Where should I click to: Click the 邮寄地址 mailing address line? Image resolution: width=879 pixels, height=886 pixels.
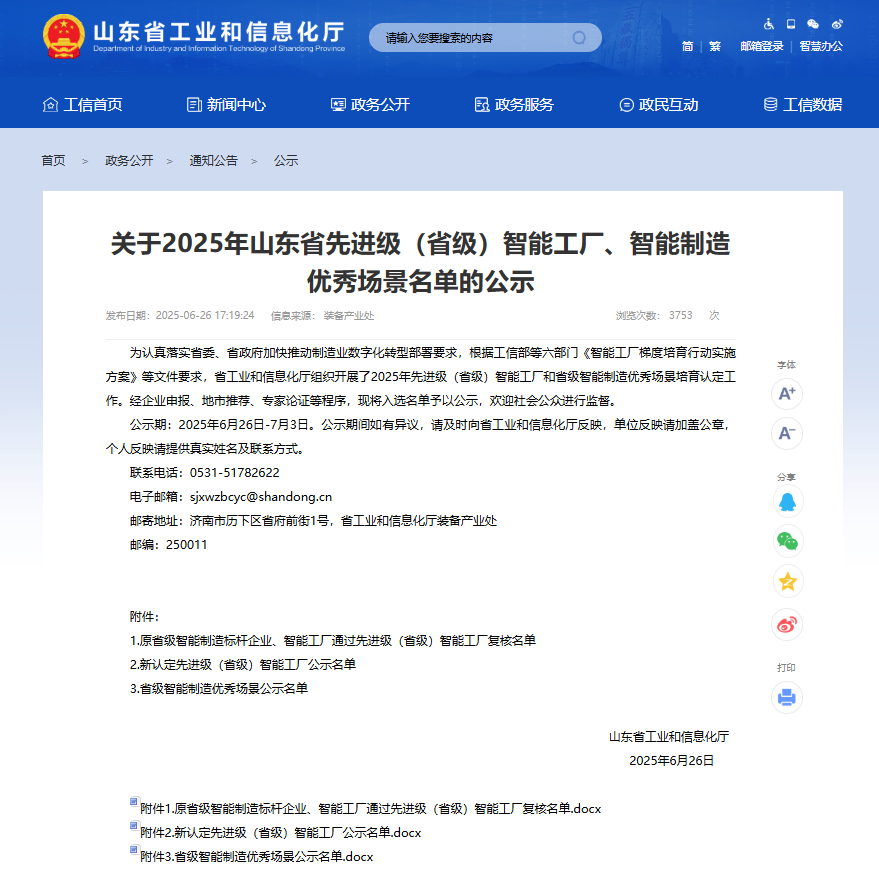(x=314, y=520)
